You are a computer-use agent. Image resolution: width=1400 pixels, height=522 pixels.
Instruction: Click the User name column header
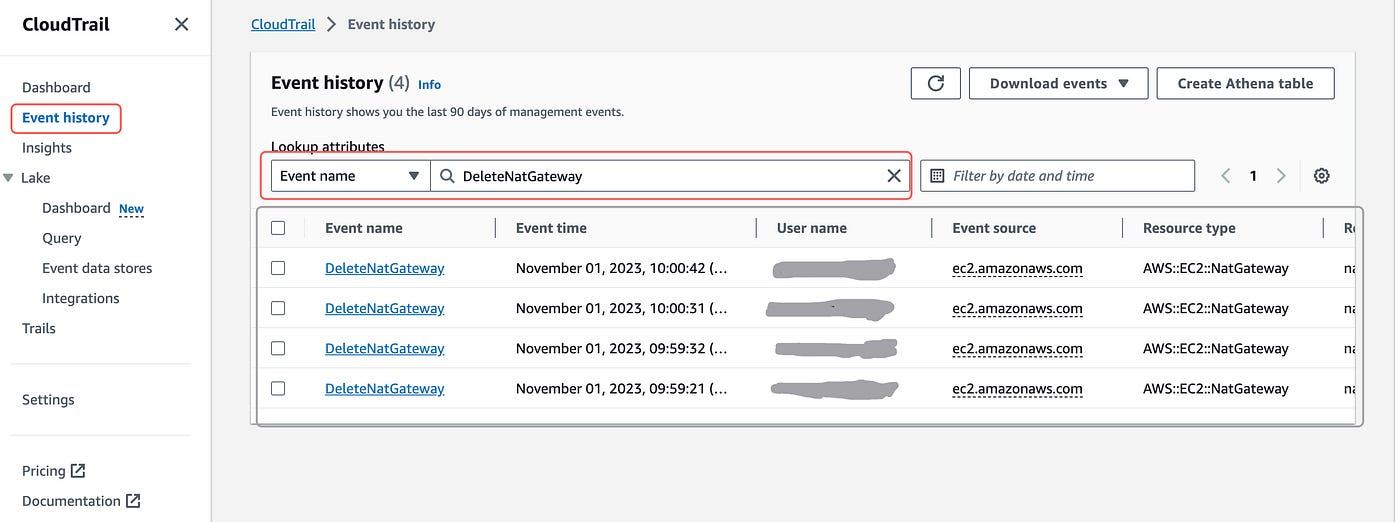[x=812, y=228]
